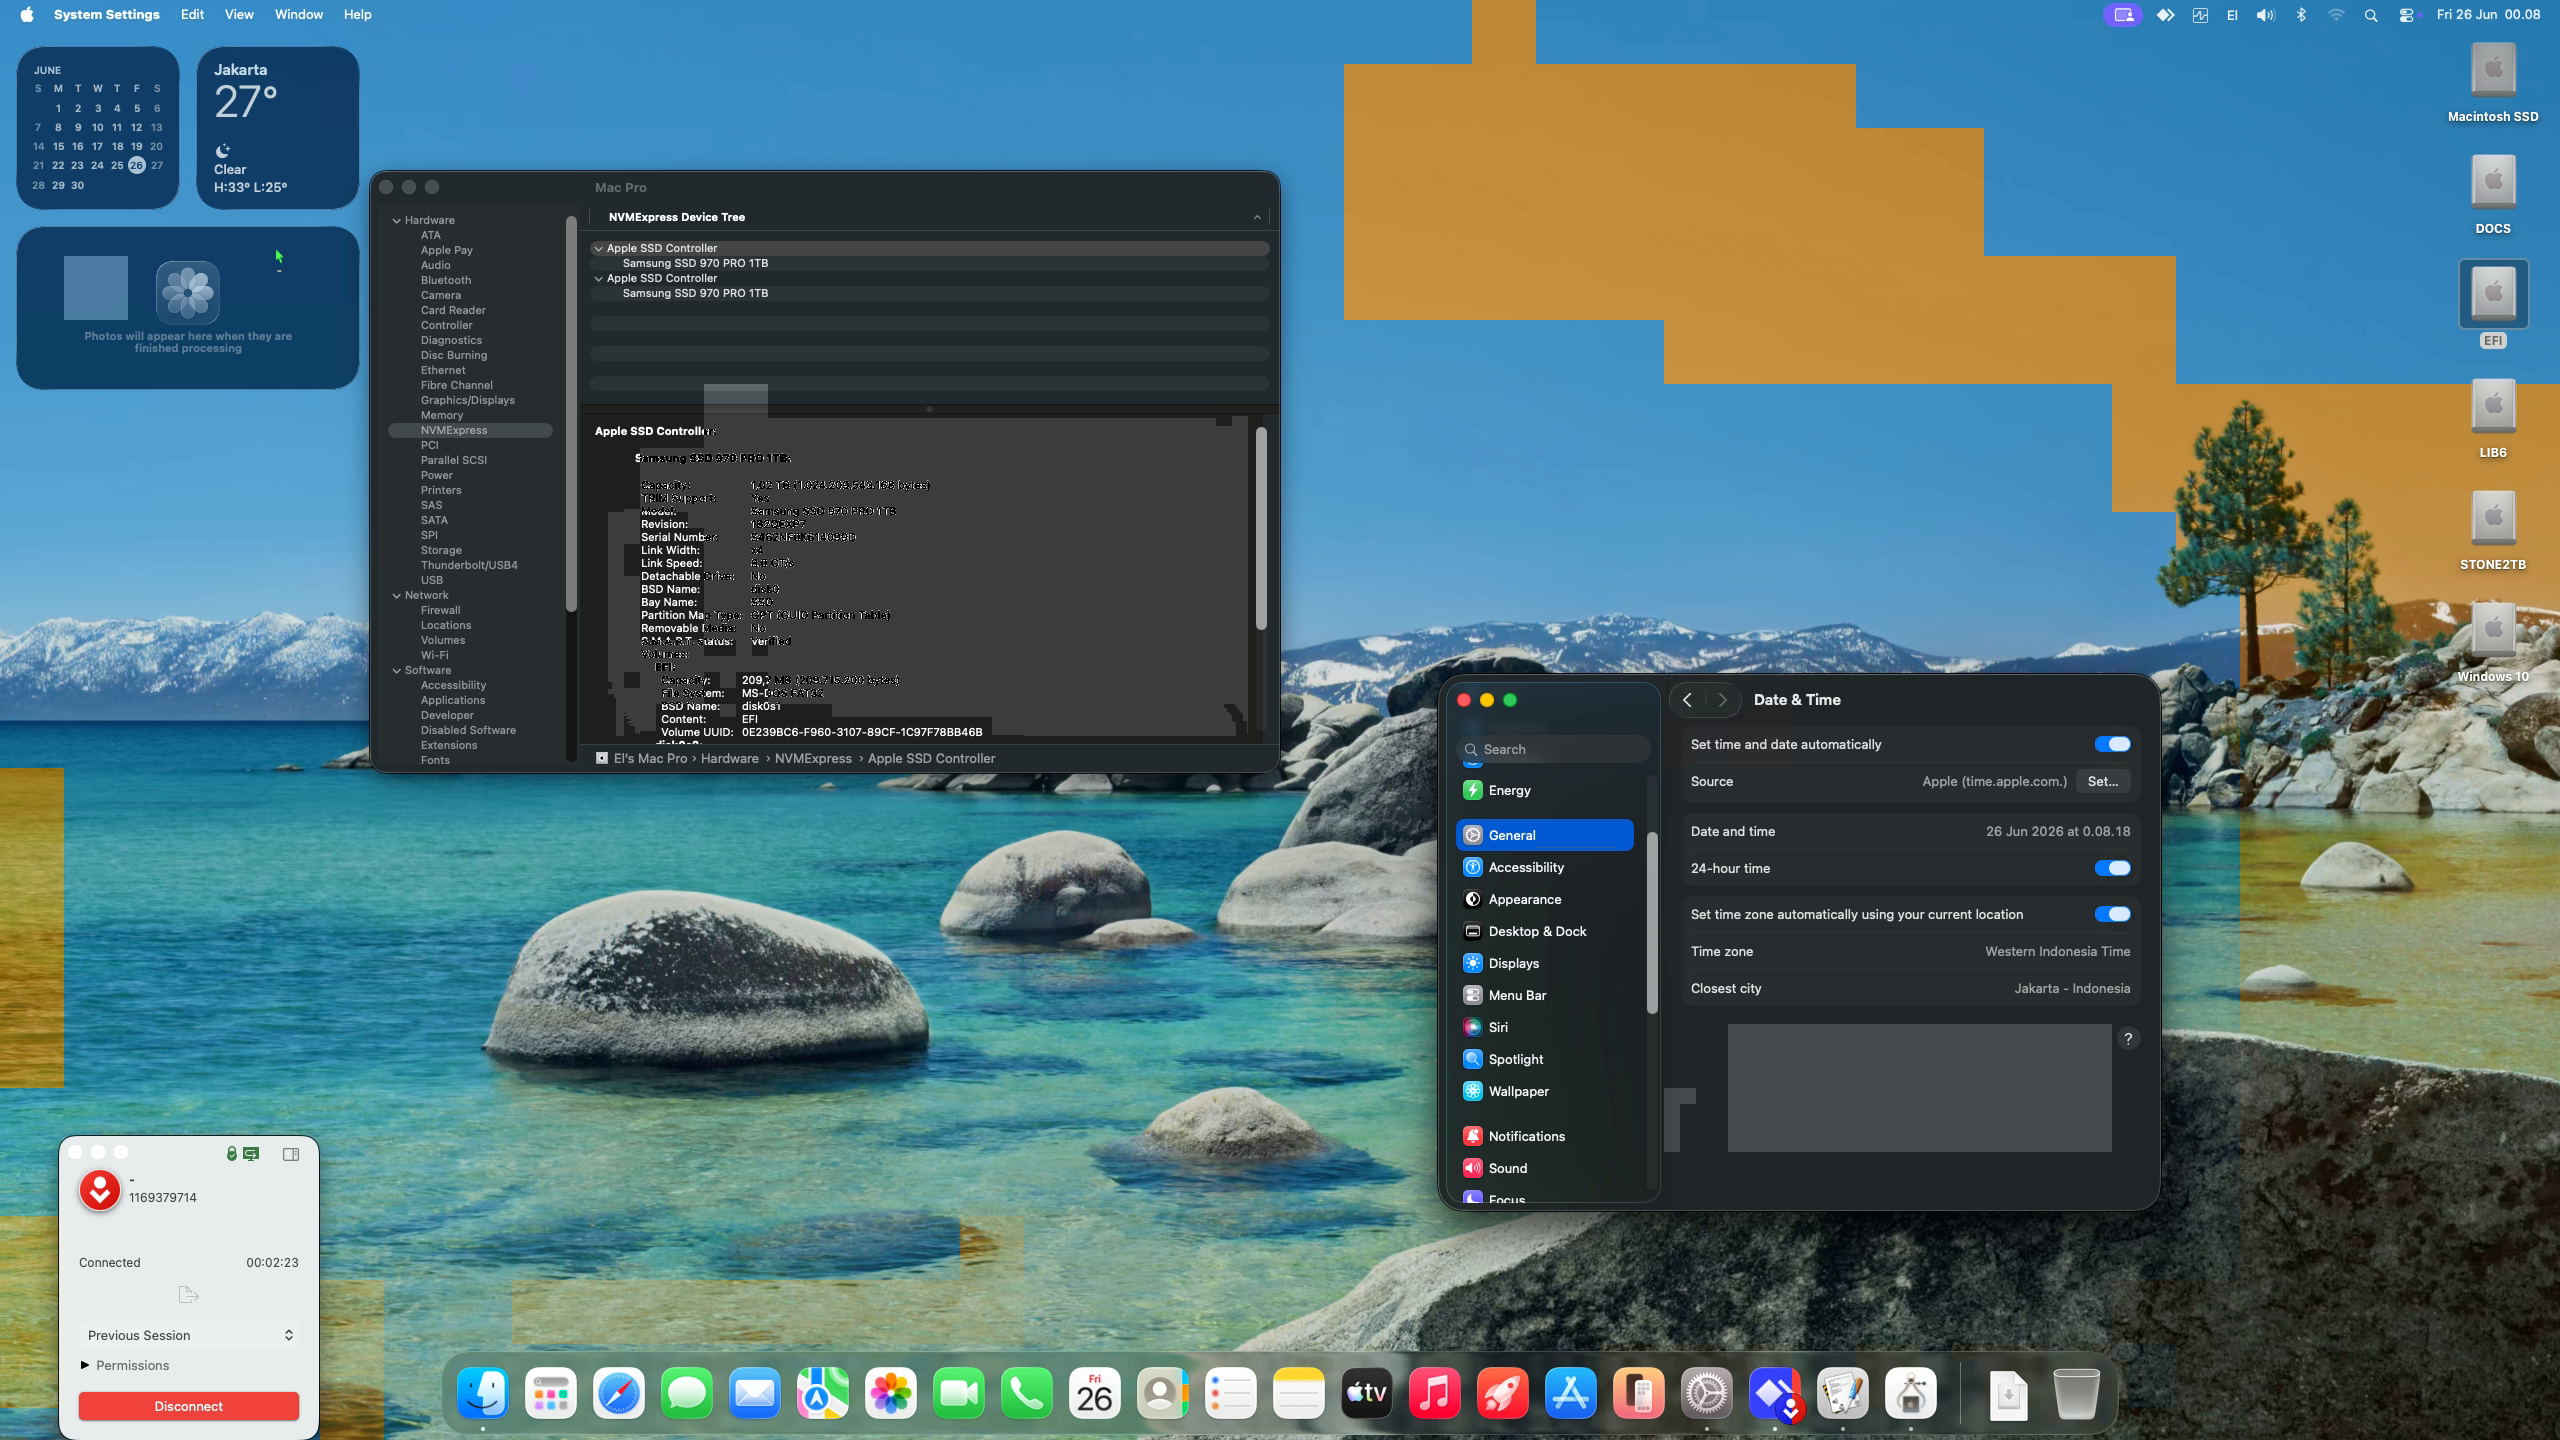Open Control Center in menu bar
The width and height of the screenshot is (2560, 1440).
(2406, 15)
